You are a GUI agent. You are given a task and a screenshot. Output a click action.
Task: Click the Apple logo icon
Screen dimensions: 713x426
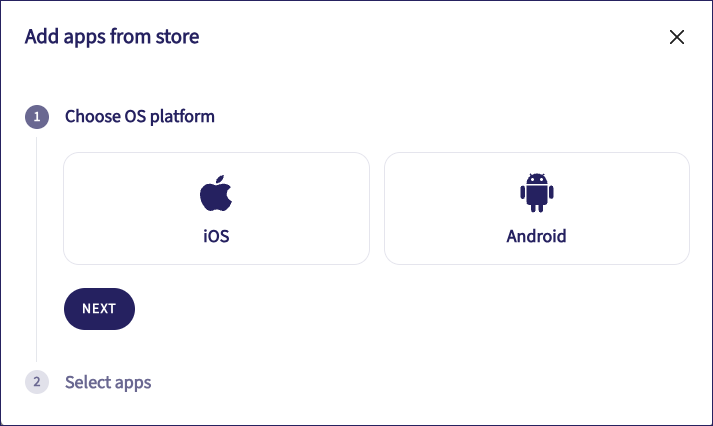pos(216,193)
